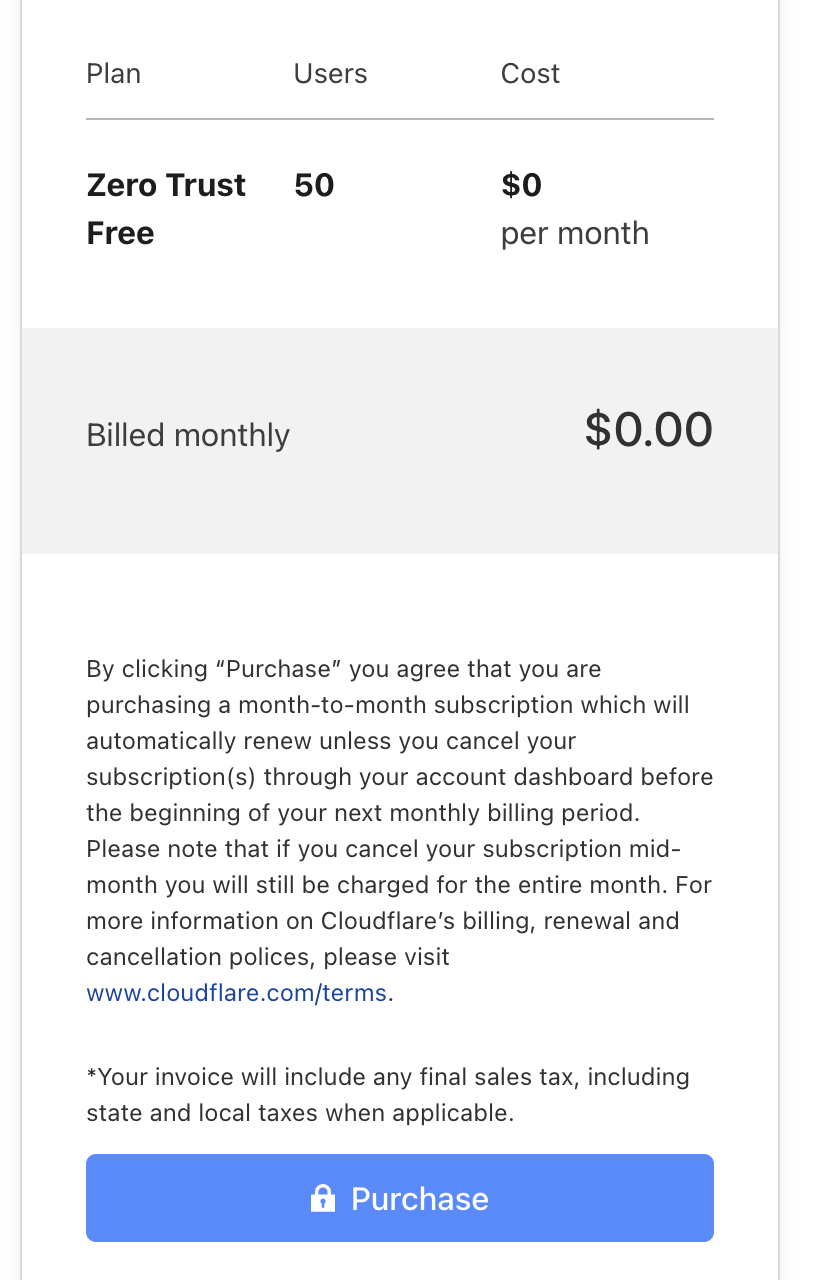
Task: Click the 'charged for the entire month' text
Action: pyautogui.click(x=498, y=885)
